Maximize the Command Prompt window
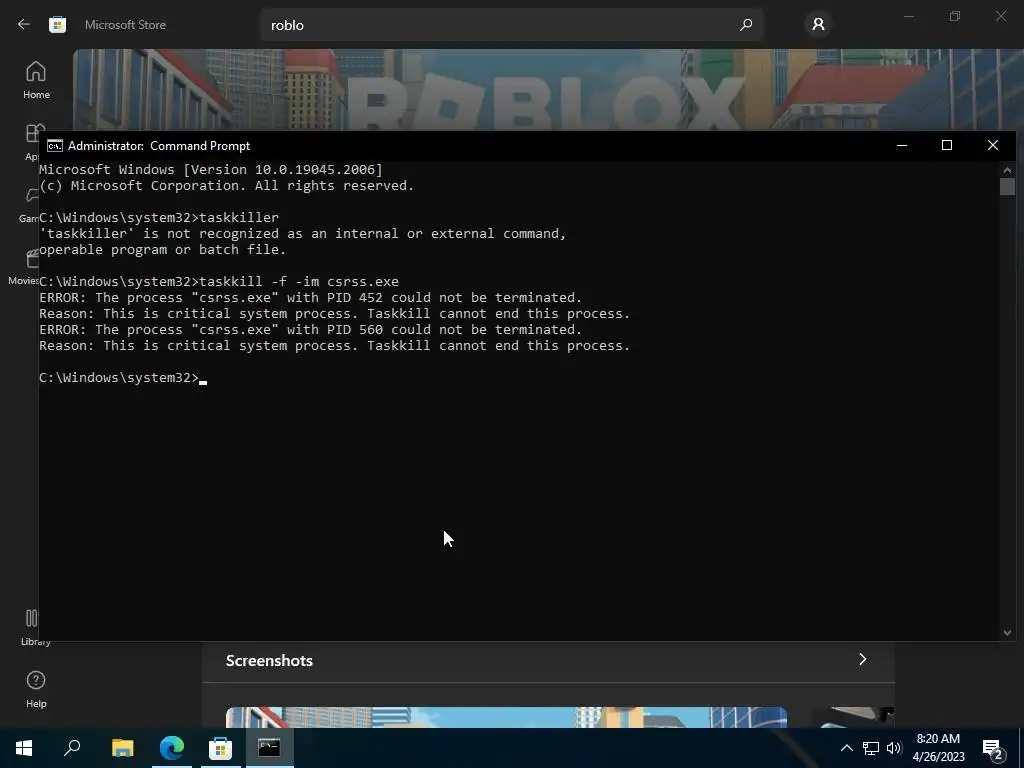 947,146
